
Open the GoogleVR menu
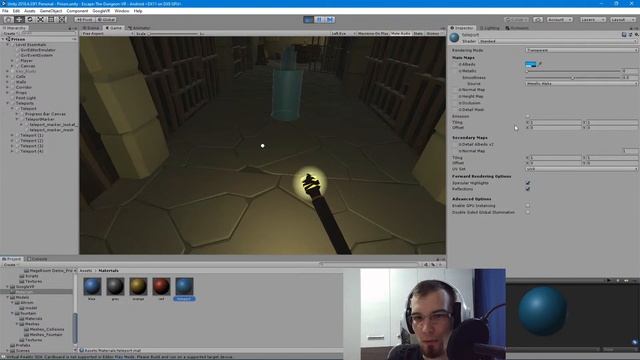click(101, 11)
